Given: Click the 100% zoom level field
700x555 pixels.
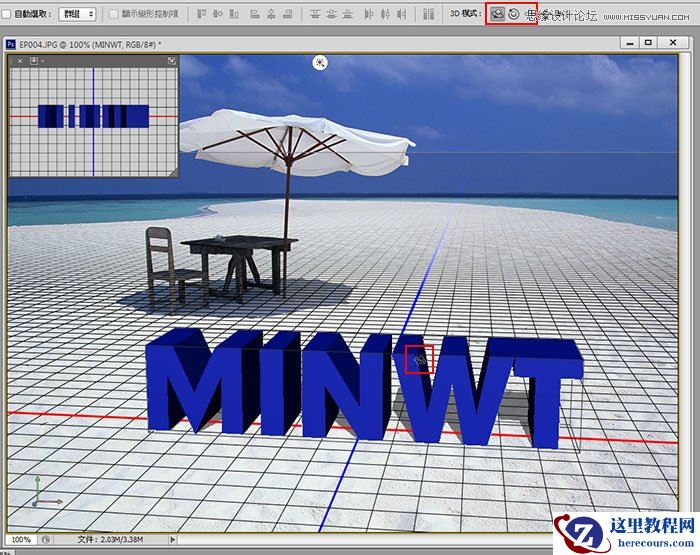Looking at the screenshot, I should pyautogui.click(x=21, y=539).
